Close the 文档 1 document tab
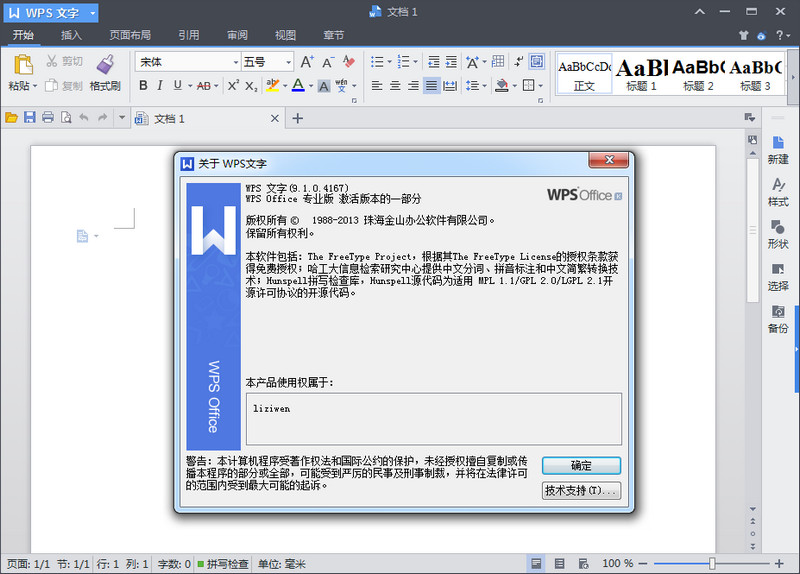The width and height of the screenshot is (800, 574). (x=274, y=118)
